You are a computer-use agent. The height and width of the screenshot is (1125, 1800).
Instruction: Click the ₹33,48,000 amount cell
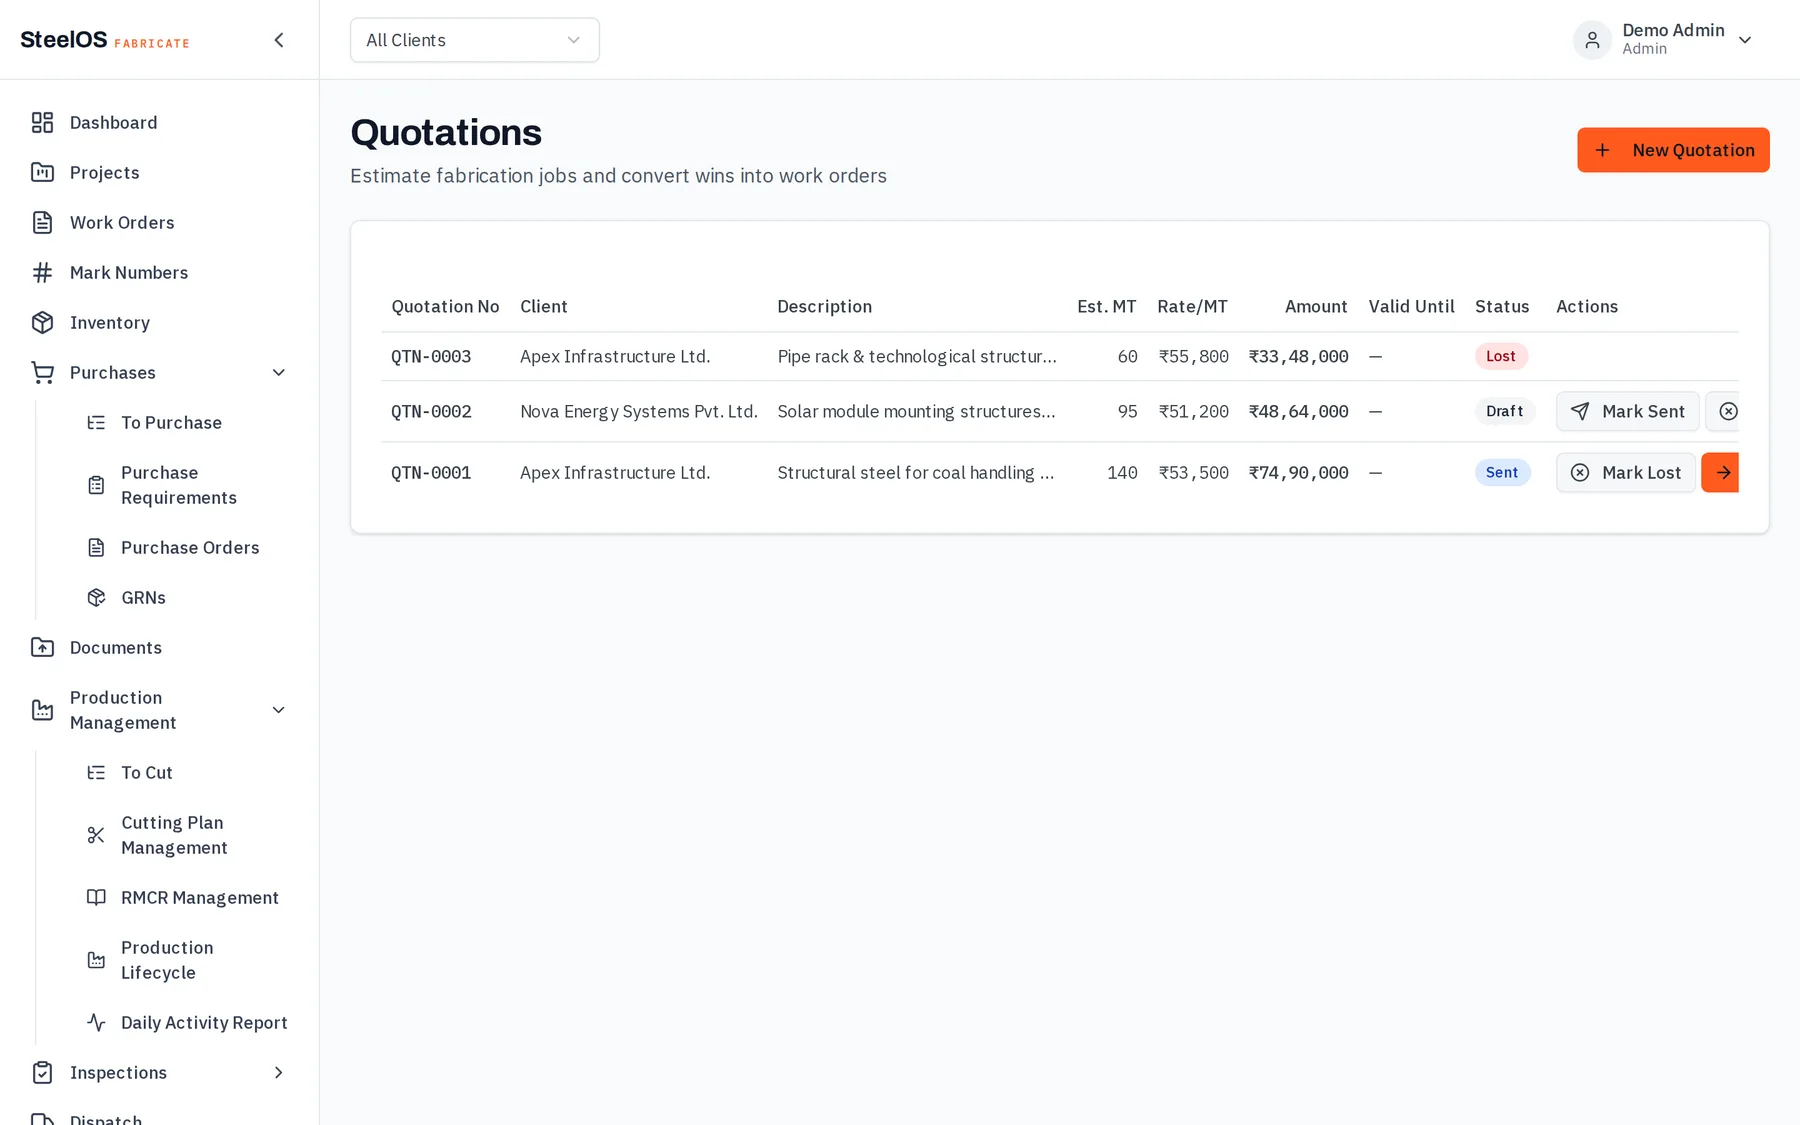(1298, 356)
